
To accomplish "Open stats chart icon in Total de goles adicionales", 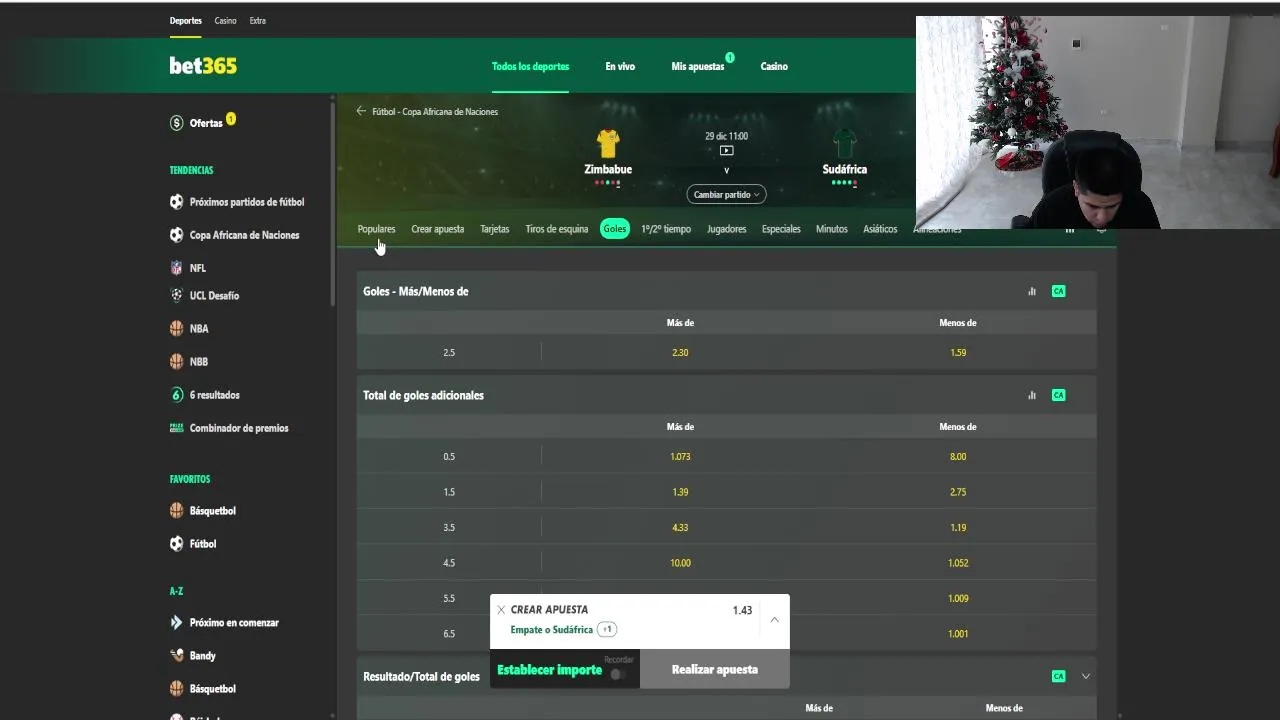I will tap(1032, 395).
